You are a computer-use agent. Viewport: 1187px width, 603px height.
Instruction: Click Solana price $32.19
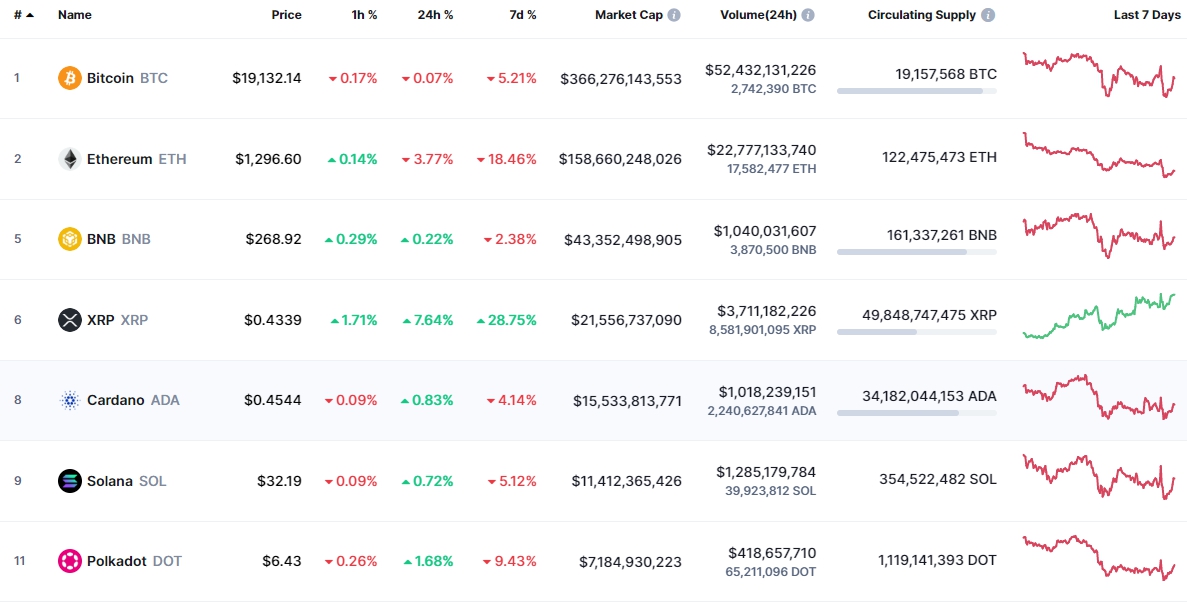[x=279, y=481]
